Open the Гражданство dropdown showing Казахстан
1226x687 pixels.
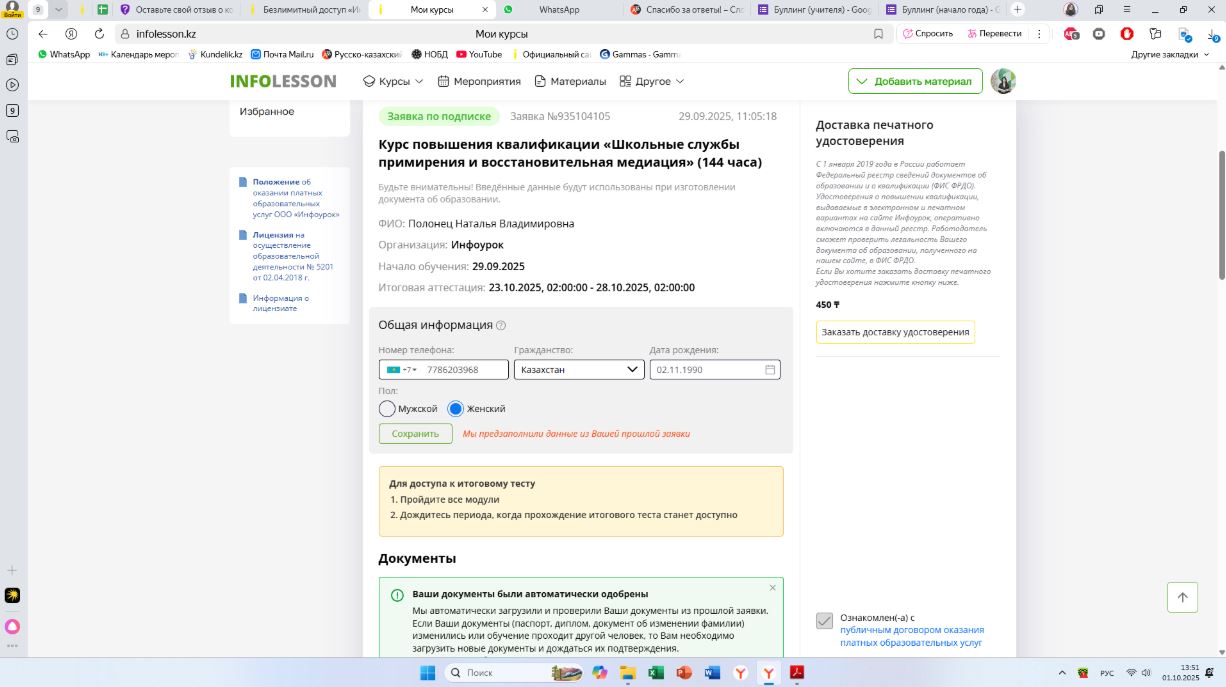[579, 370]
